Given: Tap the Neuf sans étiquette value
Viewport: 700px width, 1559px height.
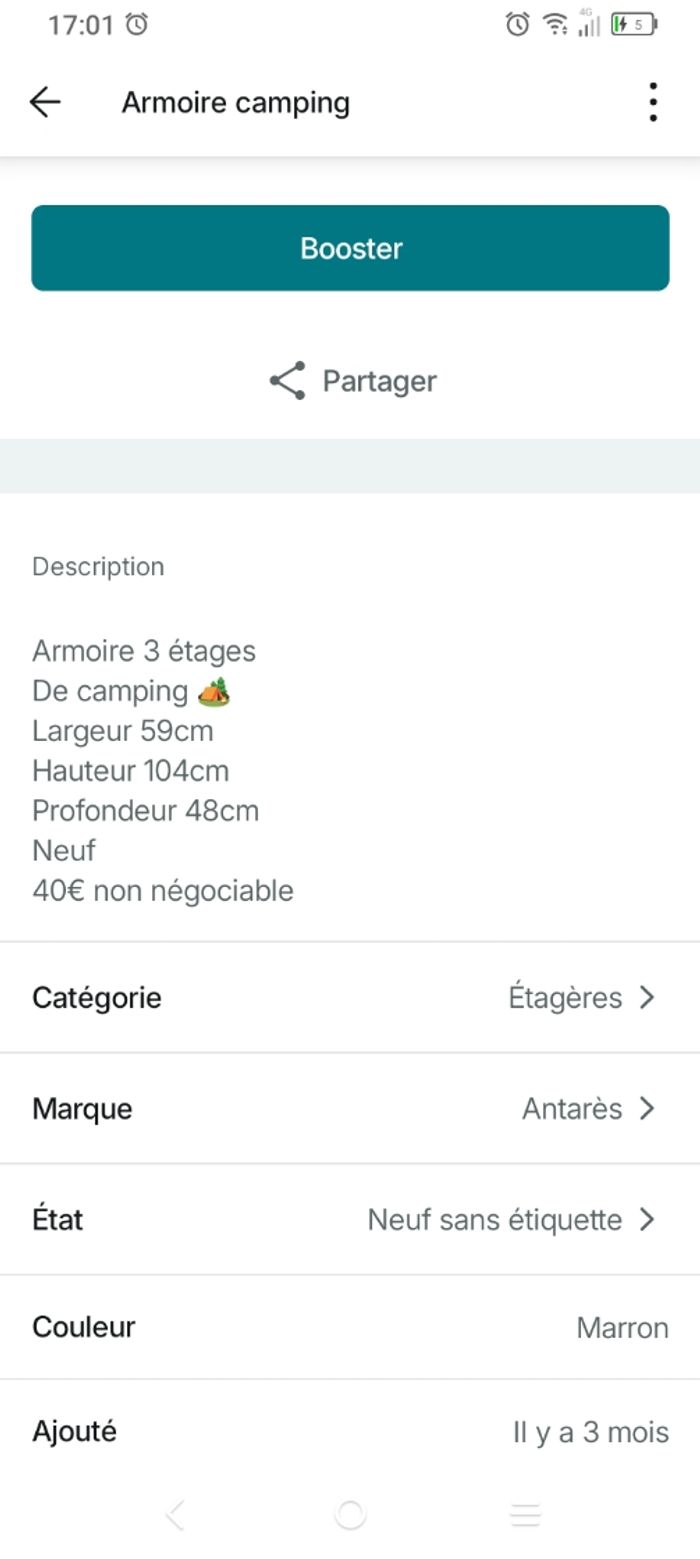Looking at the screenshot, I should pos(494,1219).
